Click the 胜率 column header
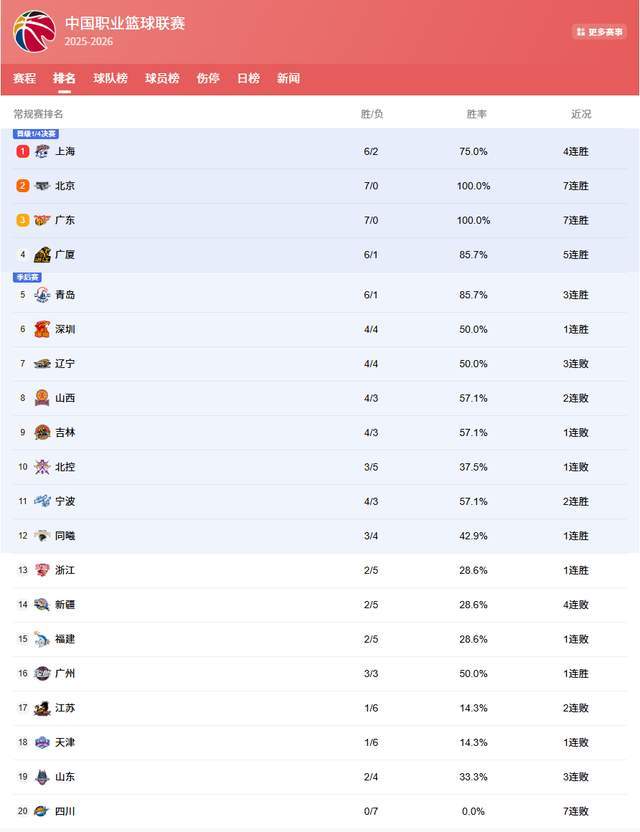This screenshot has width=640, height=832. coord(477,114)
